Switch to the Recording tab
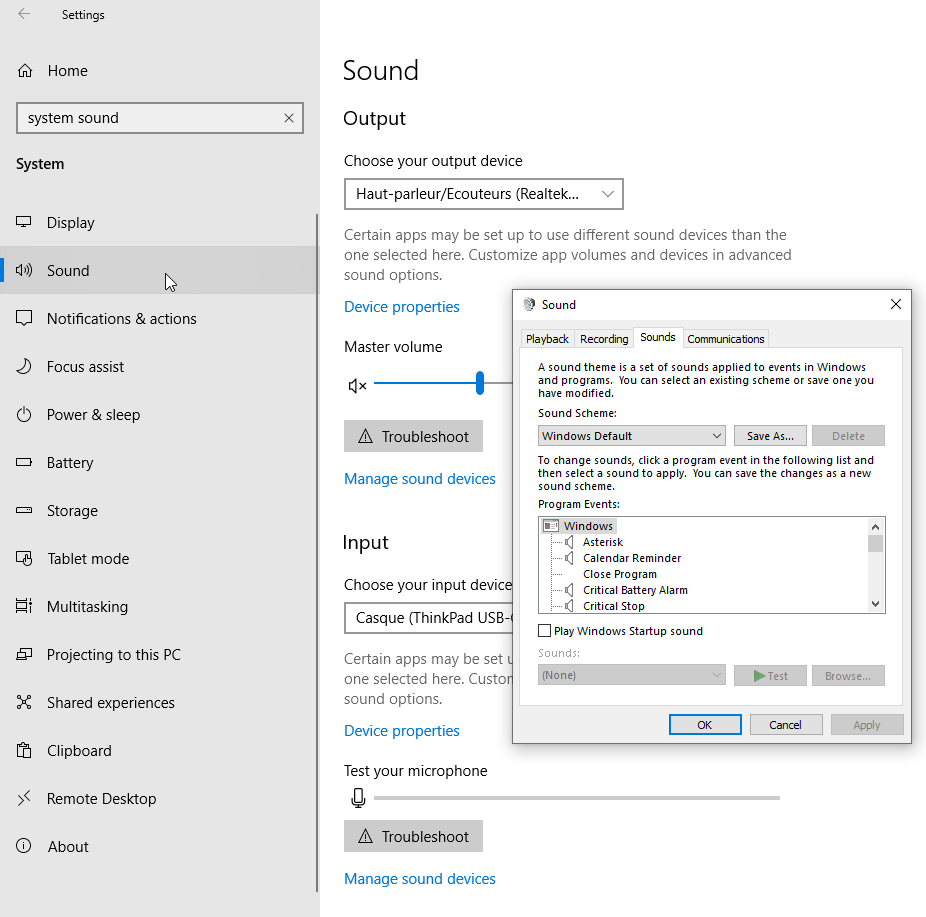 [604, 338]
